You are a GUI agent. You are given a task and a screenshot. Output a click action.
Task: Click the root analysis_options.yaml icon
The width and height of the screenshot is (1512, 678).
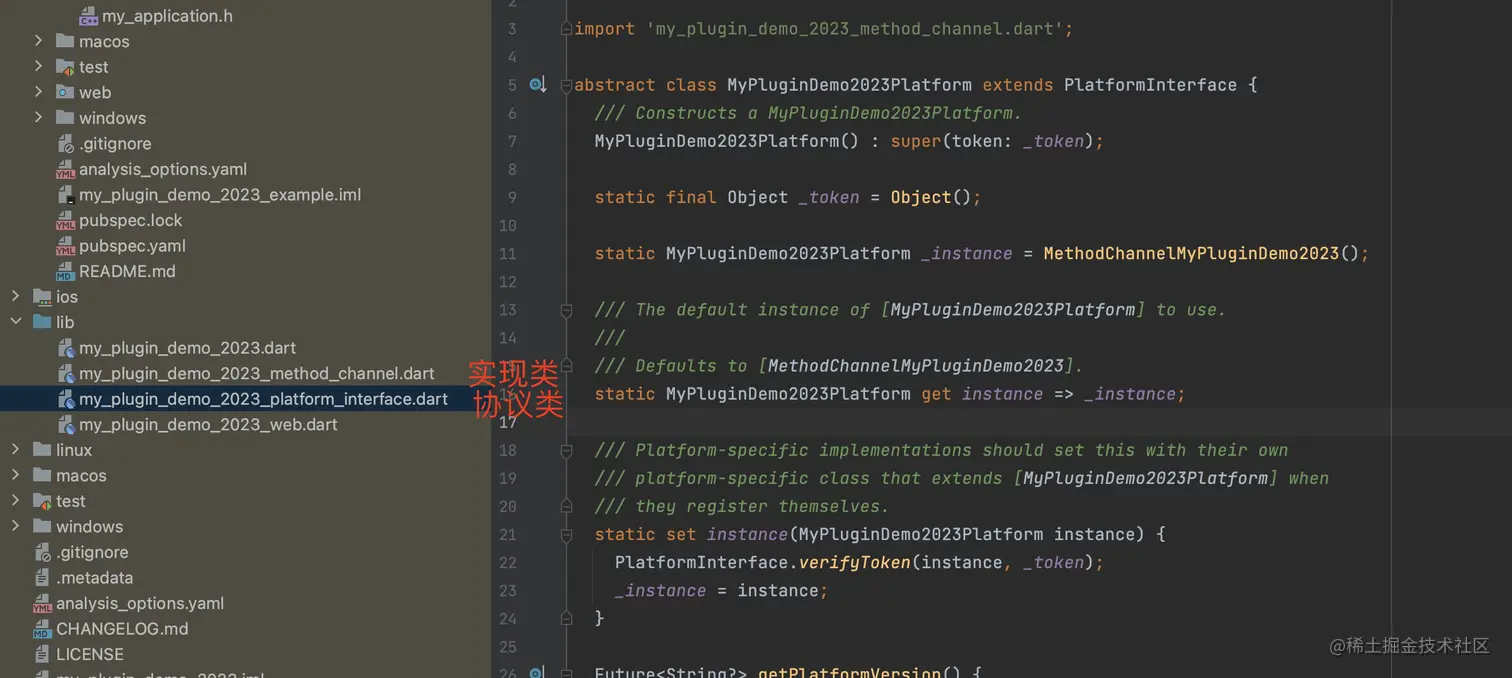[x=42, y=603]
